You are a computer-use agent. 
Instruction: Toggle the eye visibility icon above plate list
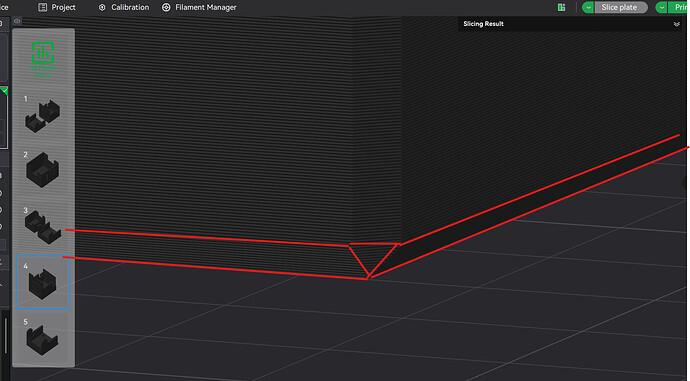[17, 21]
